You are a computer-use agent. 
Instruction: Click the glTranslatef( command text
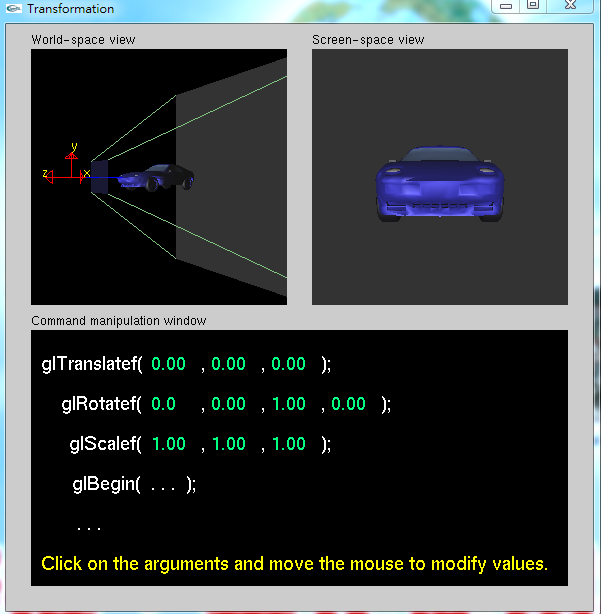click(x=92, y=364)
